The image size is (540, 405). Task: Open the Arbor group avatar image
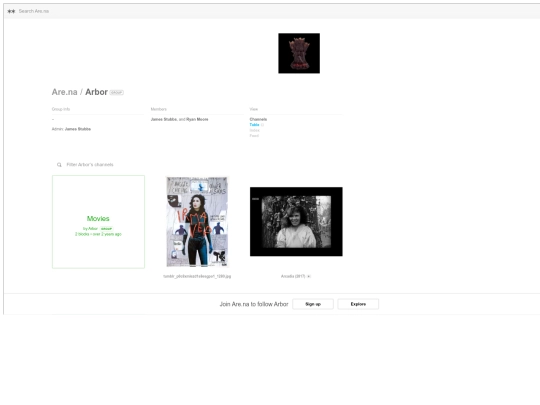pos(299,53)
